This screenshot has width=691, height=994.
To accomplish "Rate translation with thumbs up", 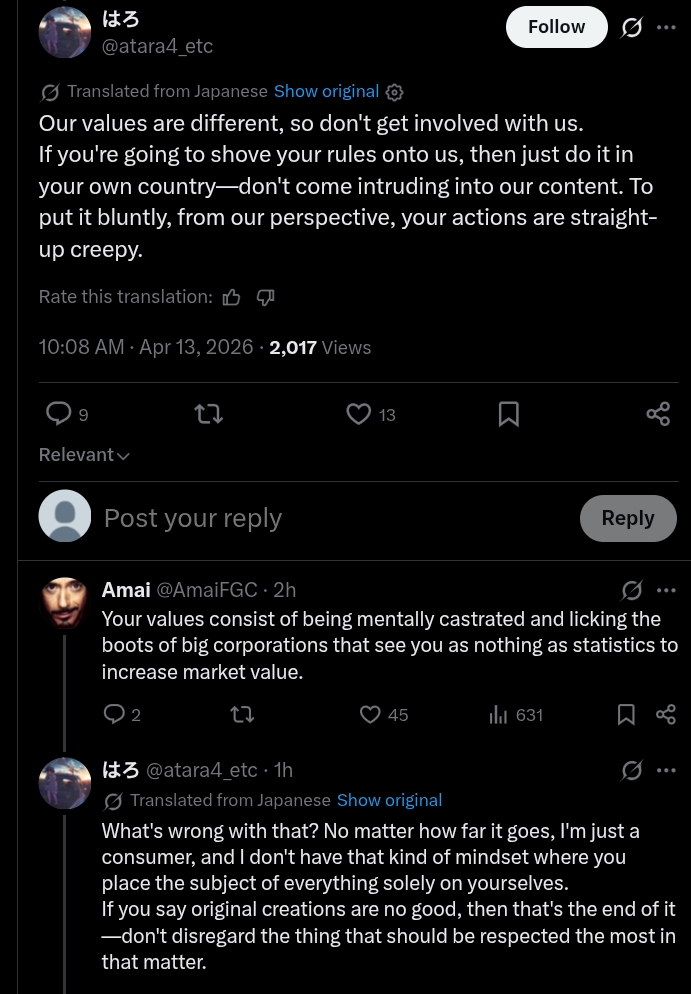I will pyautogui.click(x=232, y=297).
